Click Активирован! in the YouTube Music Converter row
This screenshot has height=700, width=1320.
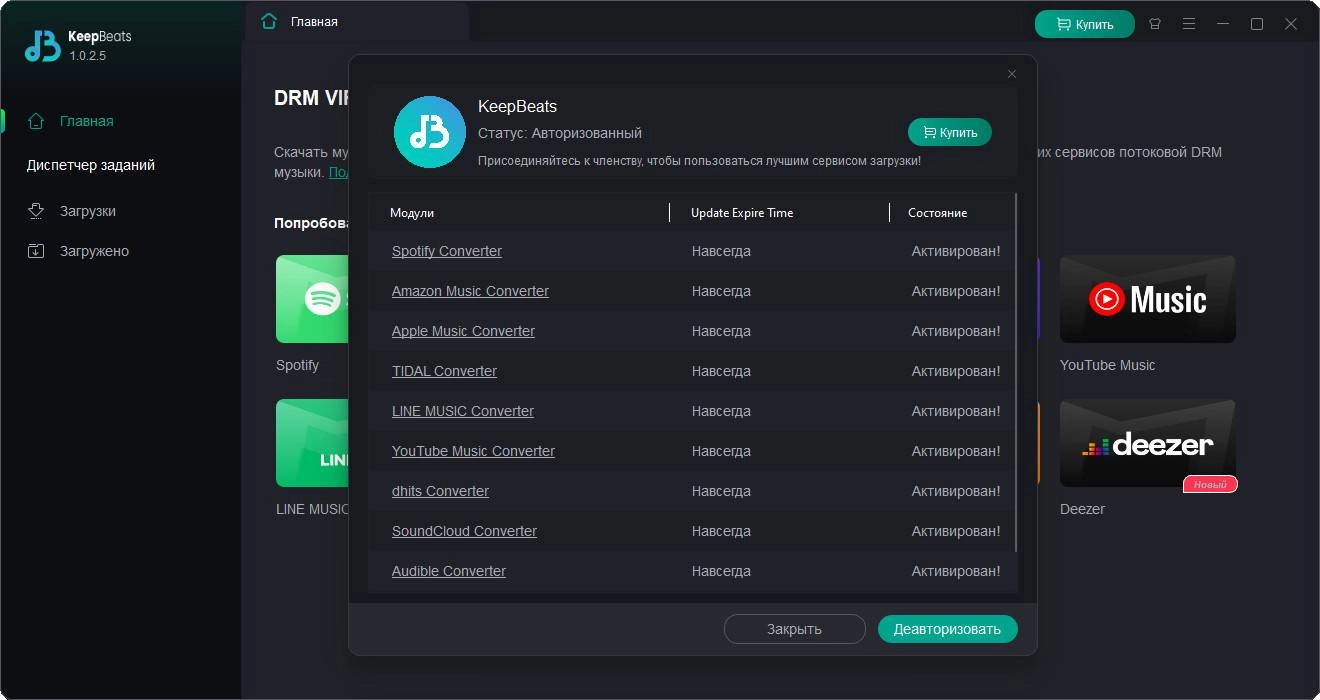pos(956,451)
